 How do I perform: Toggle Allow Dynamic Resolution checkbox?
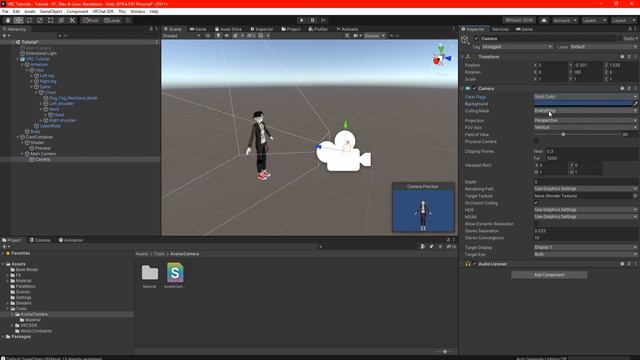536,224
